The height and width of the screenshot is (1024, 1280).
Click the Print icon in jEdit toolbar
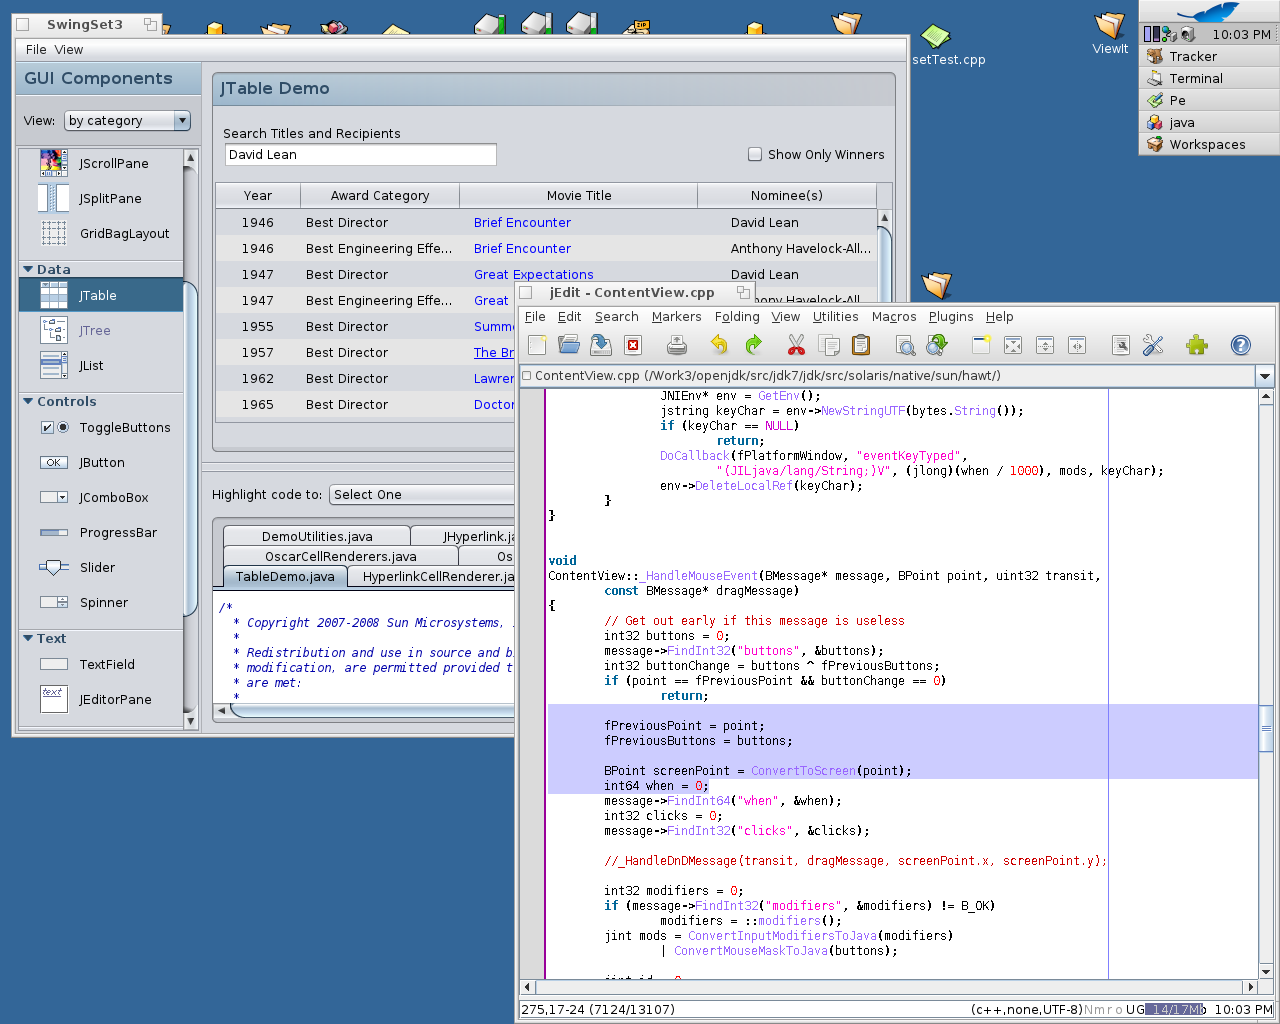[677, 345]
